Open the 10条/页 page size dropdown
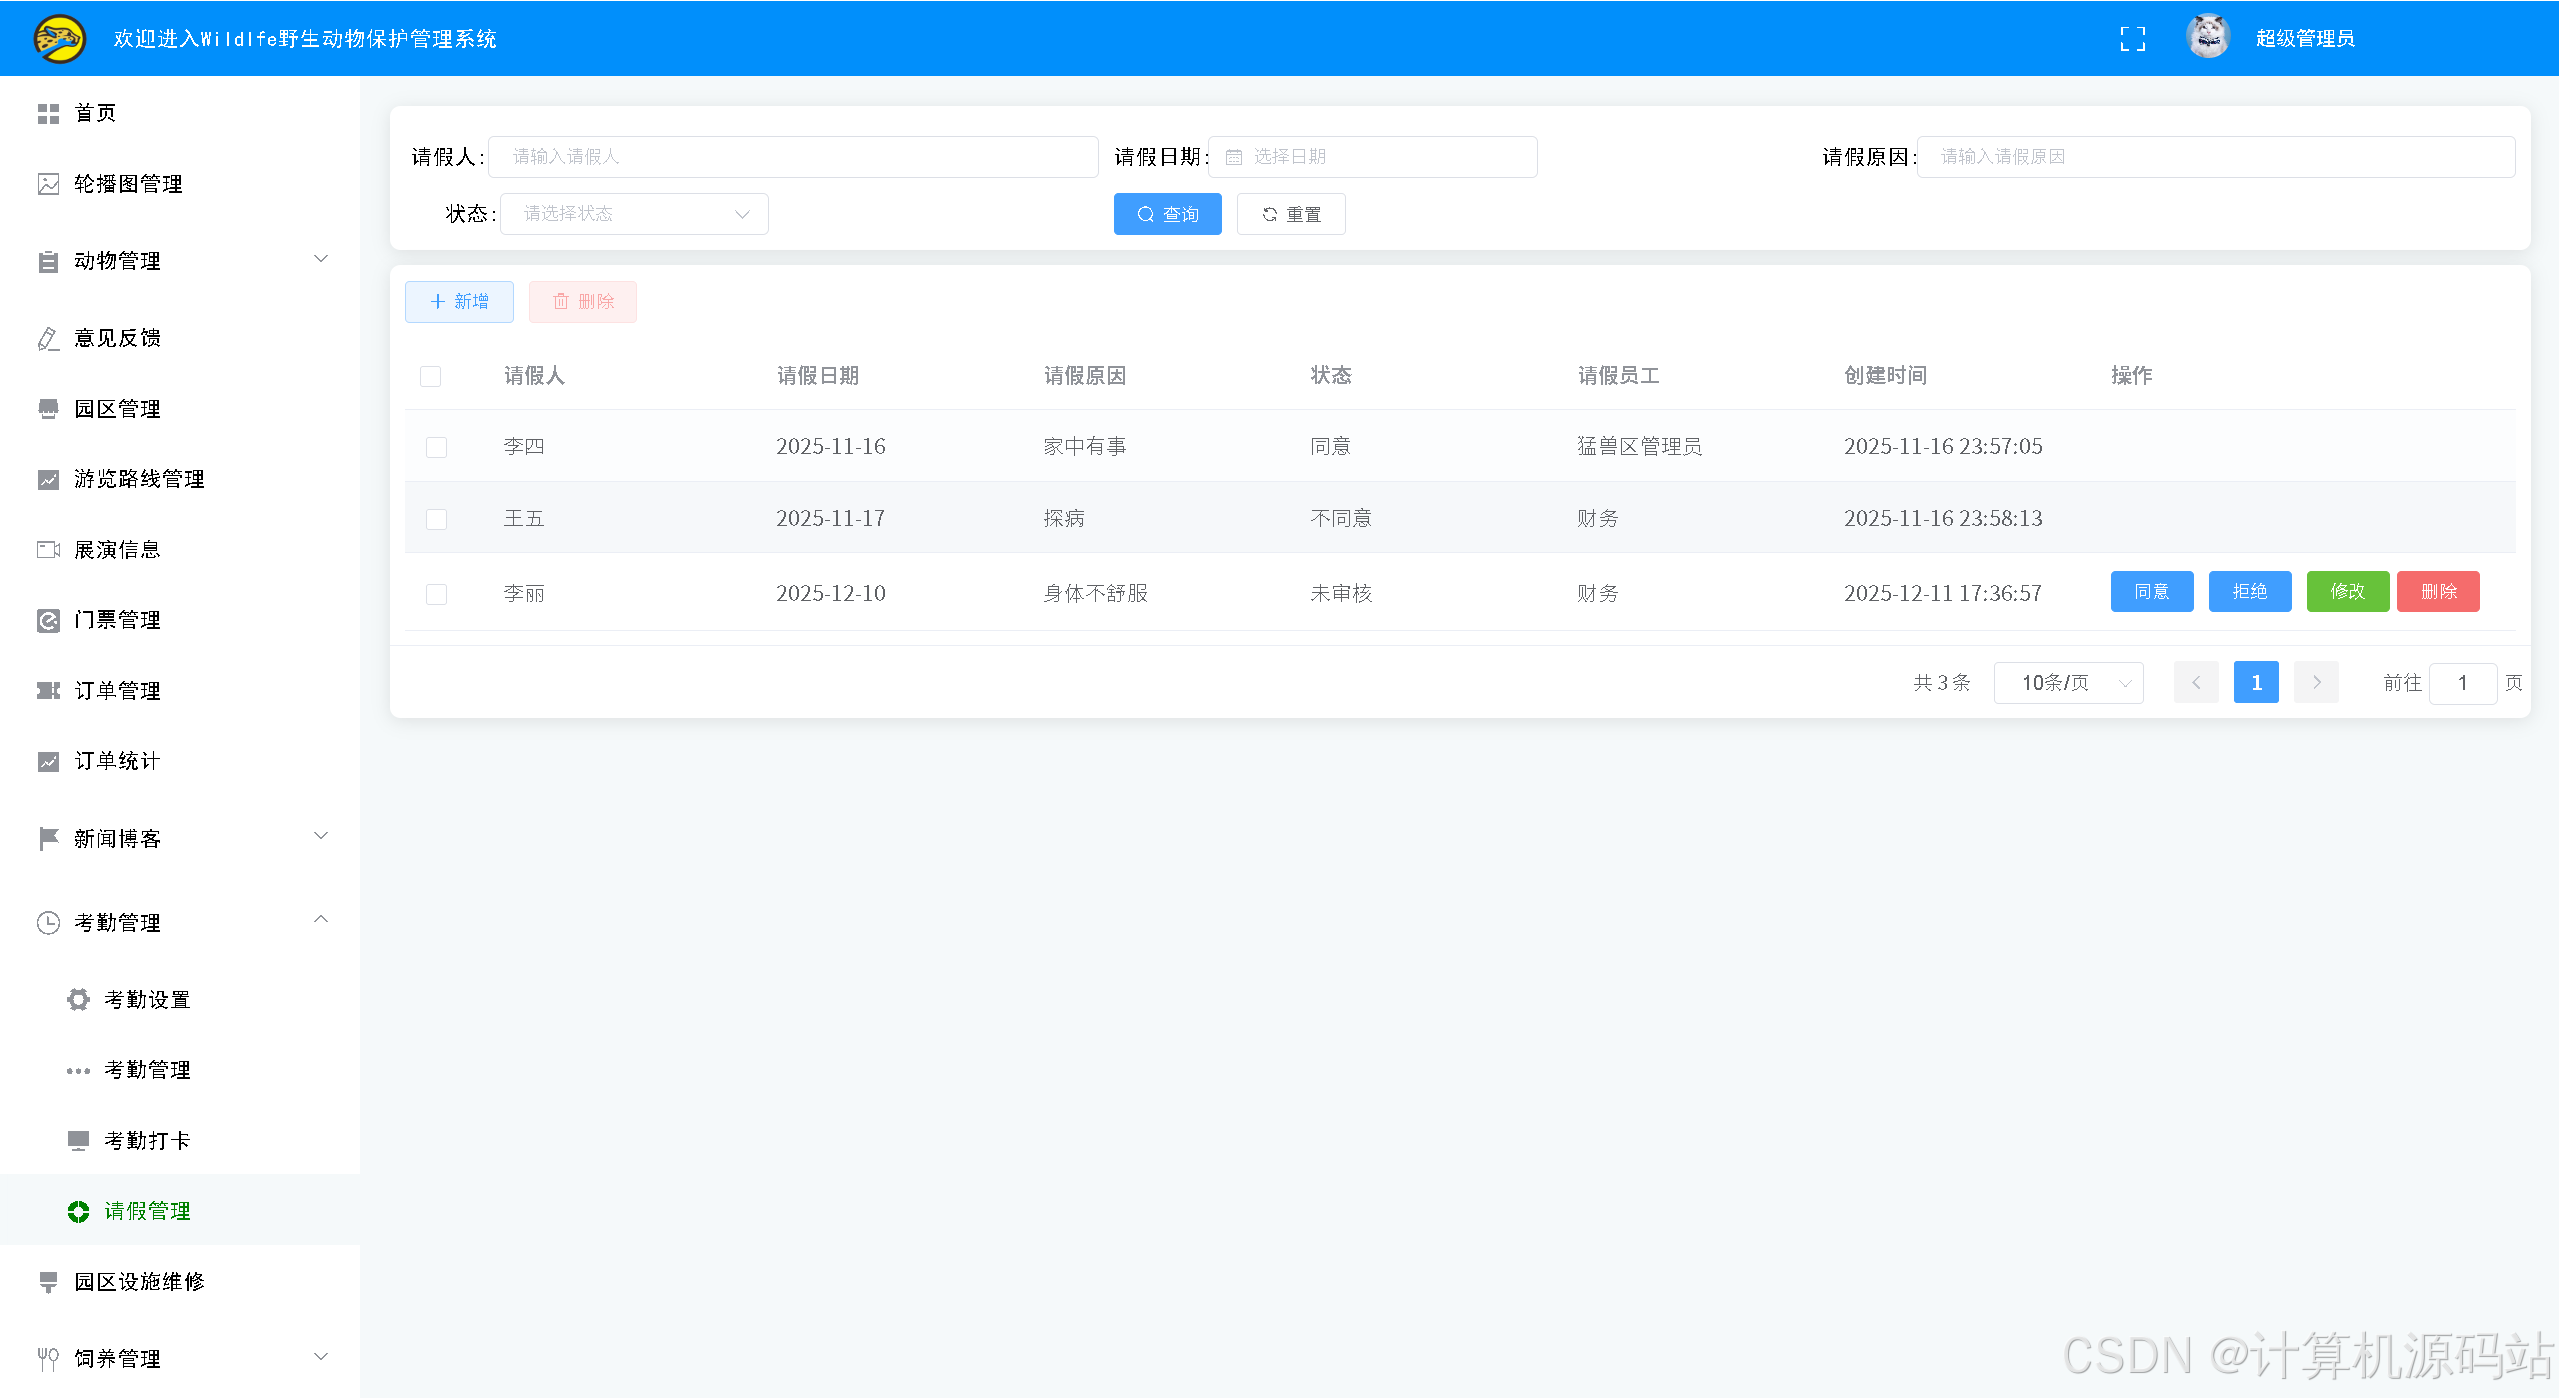 click(2068, 683)
